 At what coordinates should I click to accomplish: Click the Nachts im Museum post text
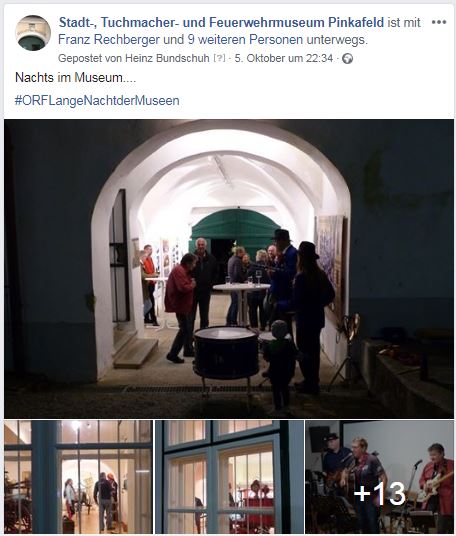tap(76, 78)
